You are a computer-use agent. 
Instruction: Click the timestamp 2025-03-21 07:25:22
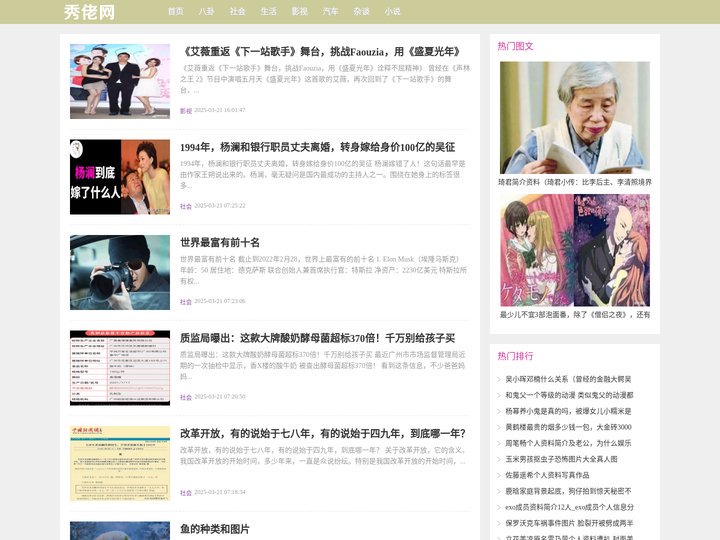(220, 206)
